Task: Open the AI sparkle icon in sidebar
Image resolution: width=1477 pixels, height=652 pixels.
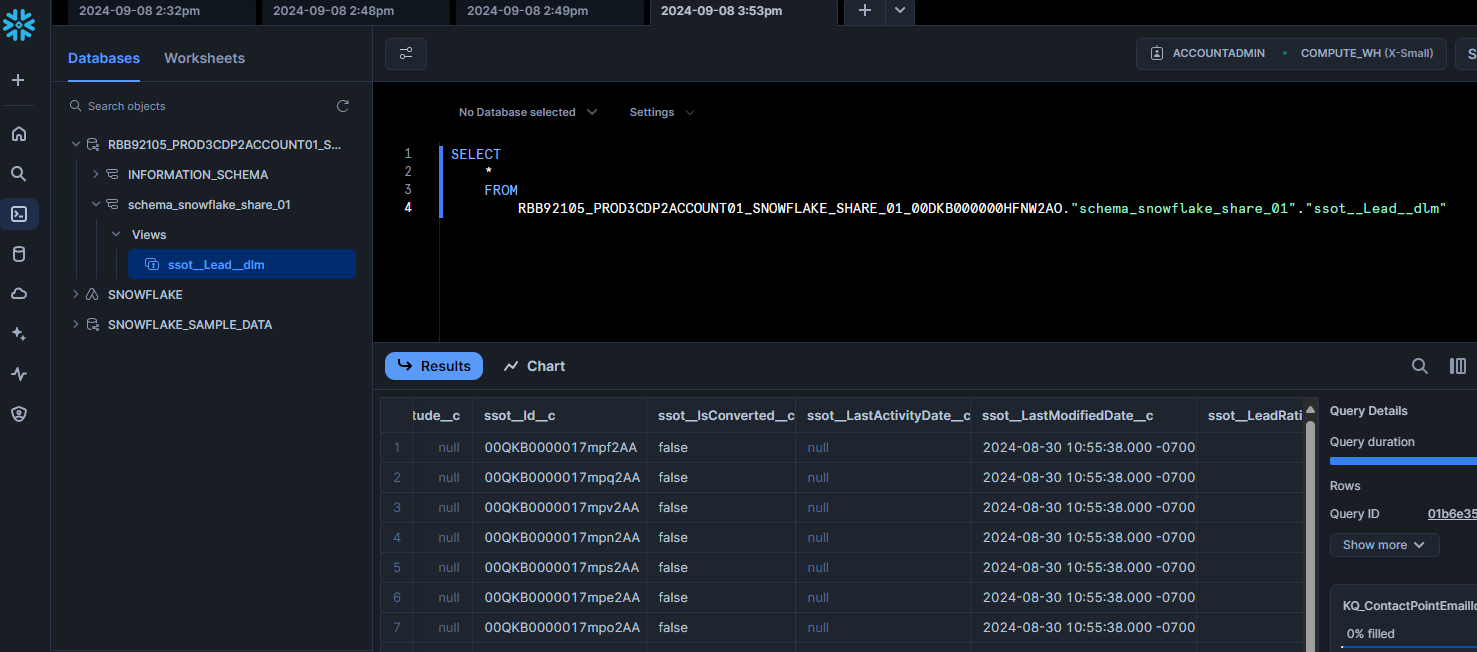Action: [18, 334]
